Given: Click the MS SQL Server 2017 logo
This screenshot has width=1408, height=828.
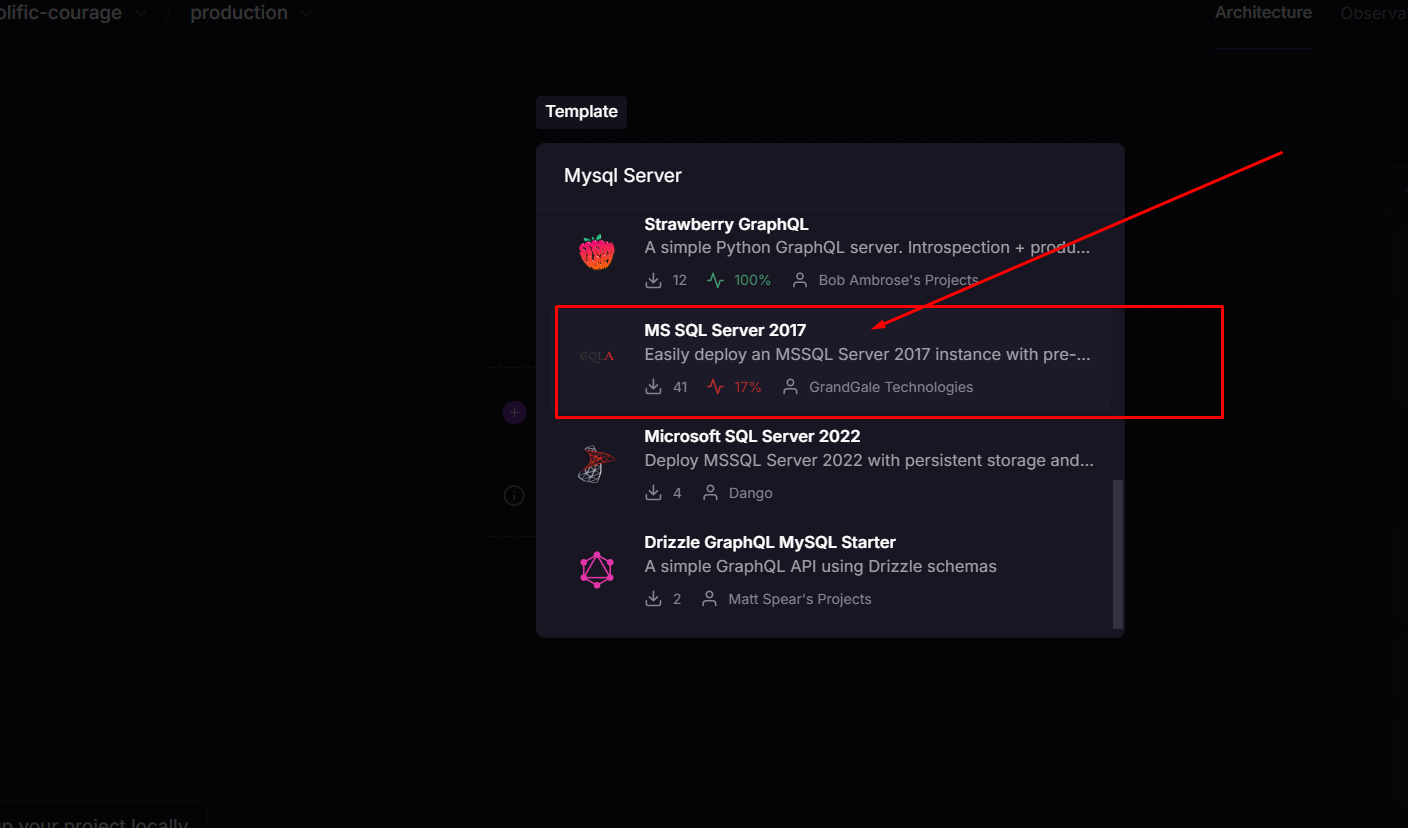Looking at the screenshot, I should tap(597, 357).
